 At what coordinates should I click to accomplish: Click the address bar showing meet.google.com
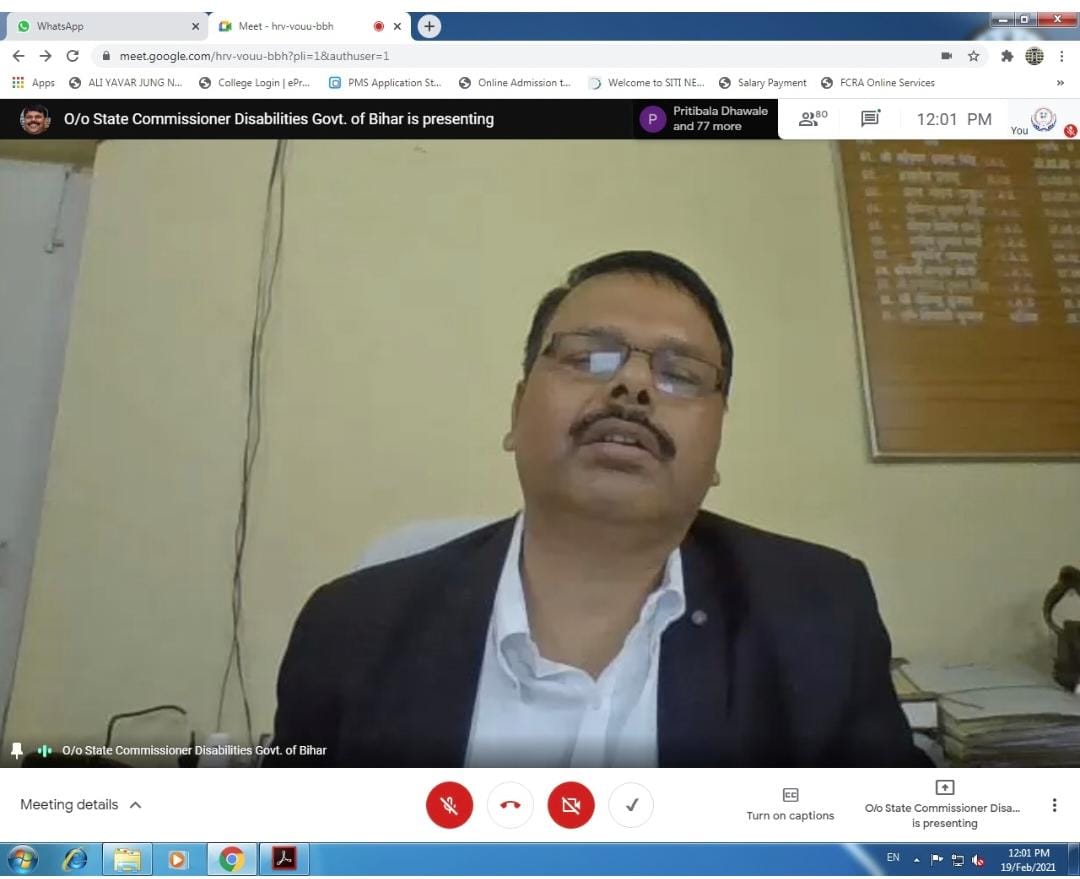(x=500, y=56)
